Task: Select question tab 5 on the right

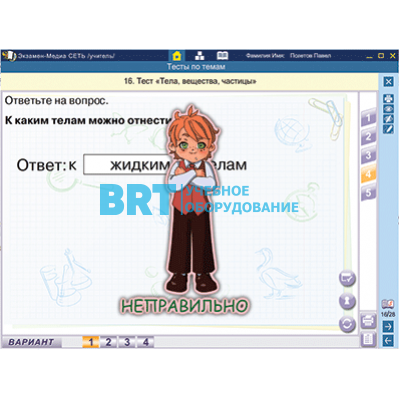Action: pyautogui.click(x=368, y=192)
